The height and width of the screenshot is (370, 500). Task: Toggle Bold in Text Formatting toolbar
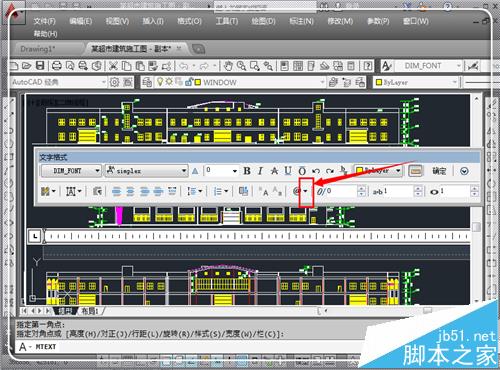tap(247, 171)
